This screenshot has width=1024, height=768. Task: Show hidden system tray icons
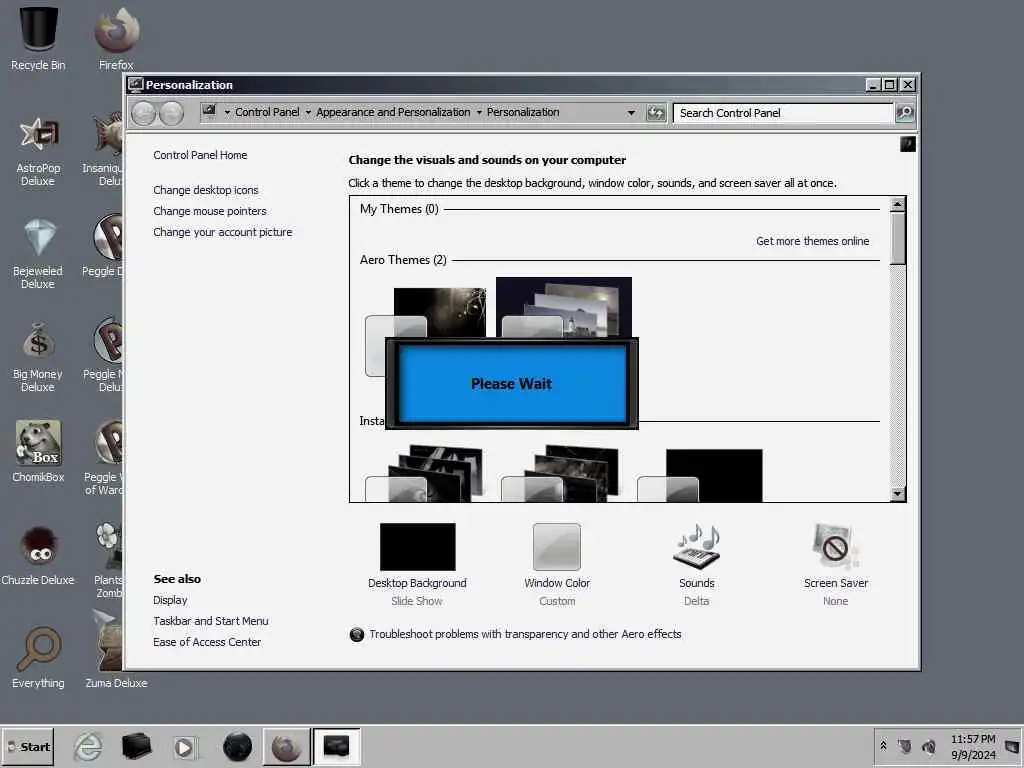(884, 745)
